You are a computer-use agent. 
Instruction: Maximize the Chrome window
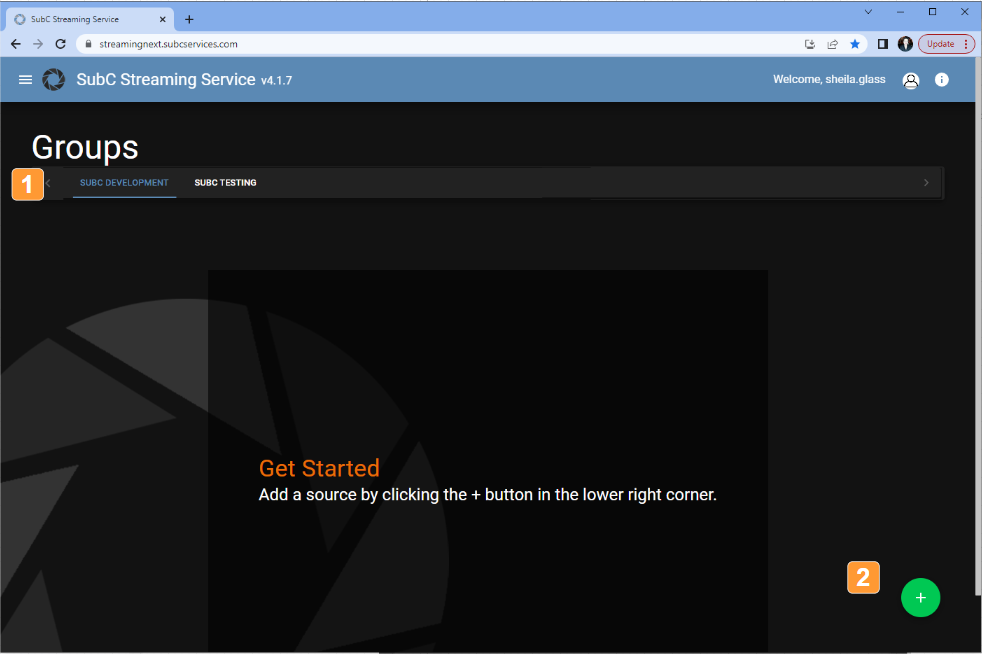point(933,11)
